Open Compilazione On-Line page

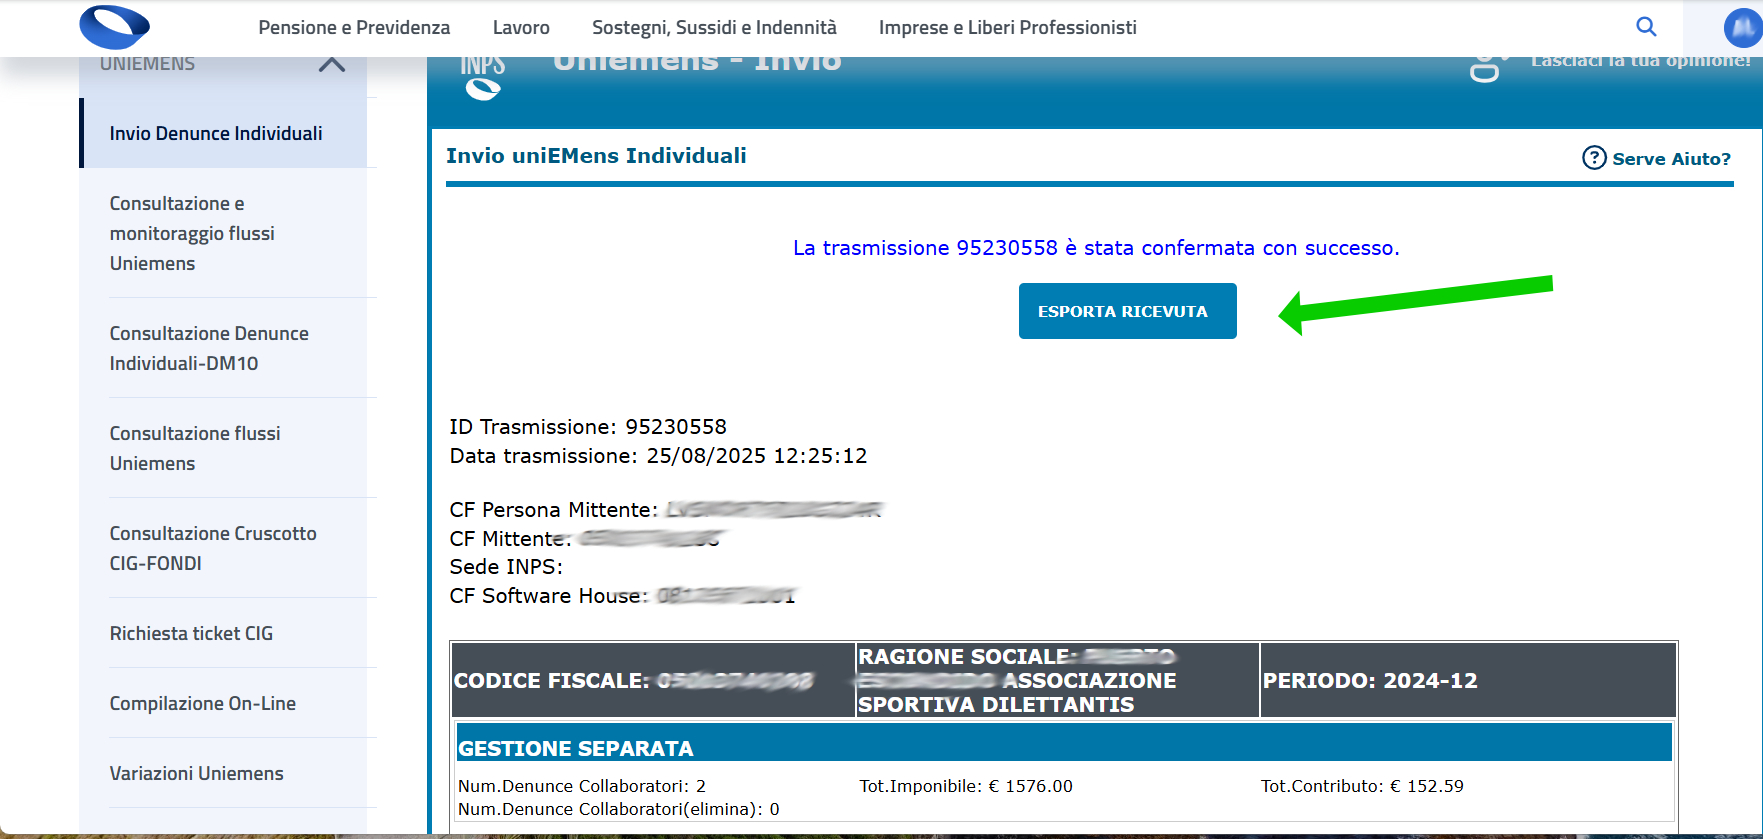[x=203, y=703]
